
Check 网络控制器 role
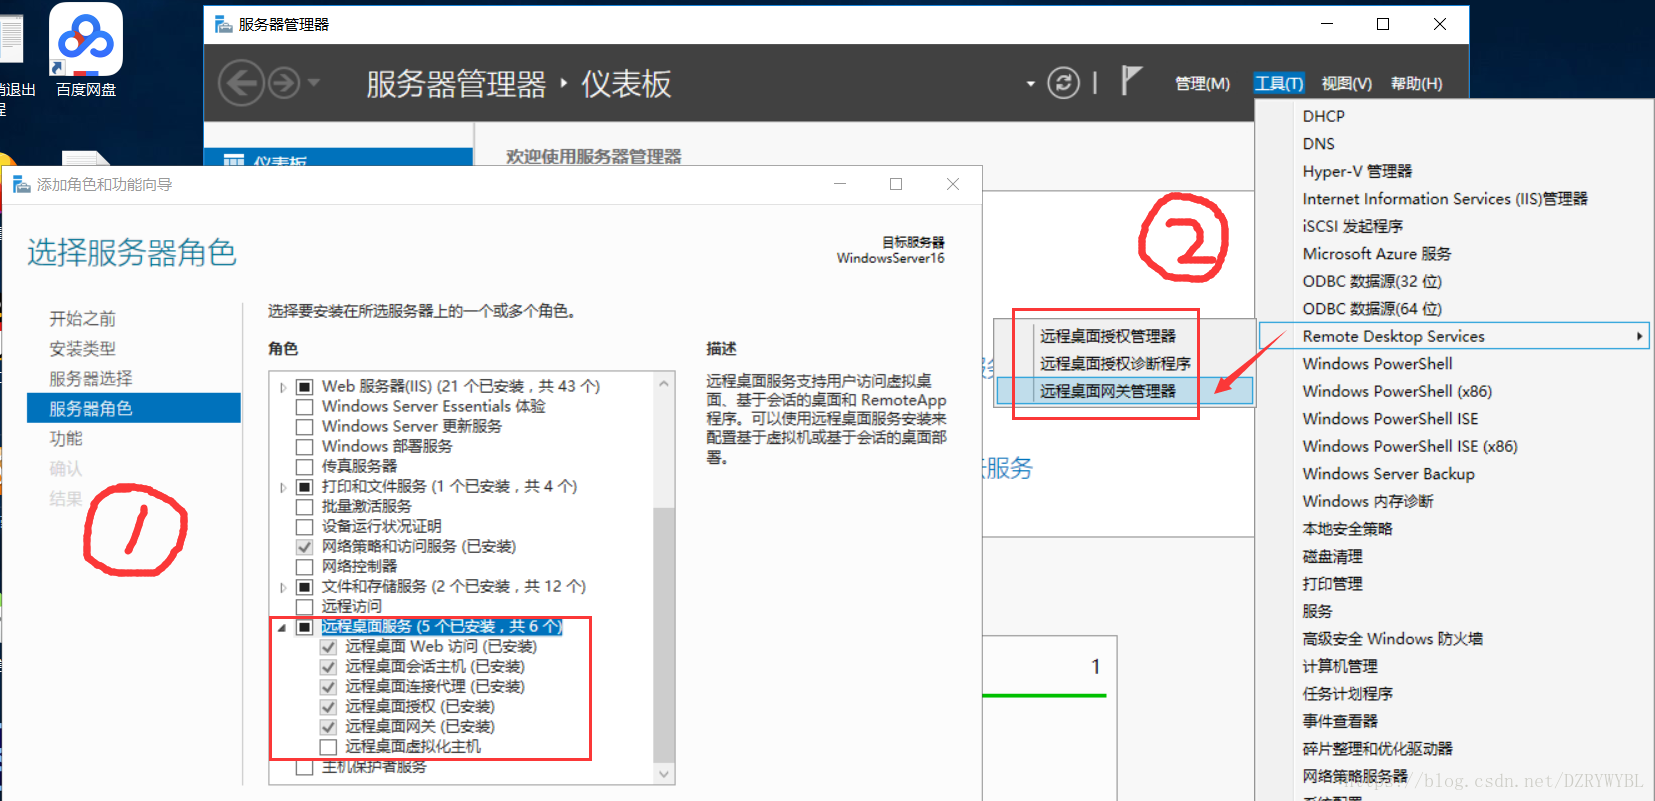coord(305,566)
